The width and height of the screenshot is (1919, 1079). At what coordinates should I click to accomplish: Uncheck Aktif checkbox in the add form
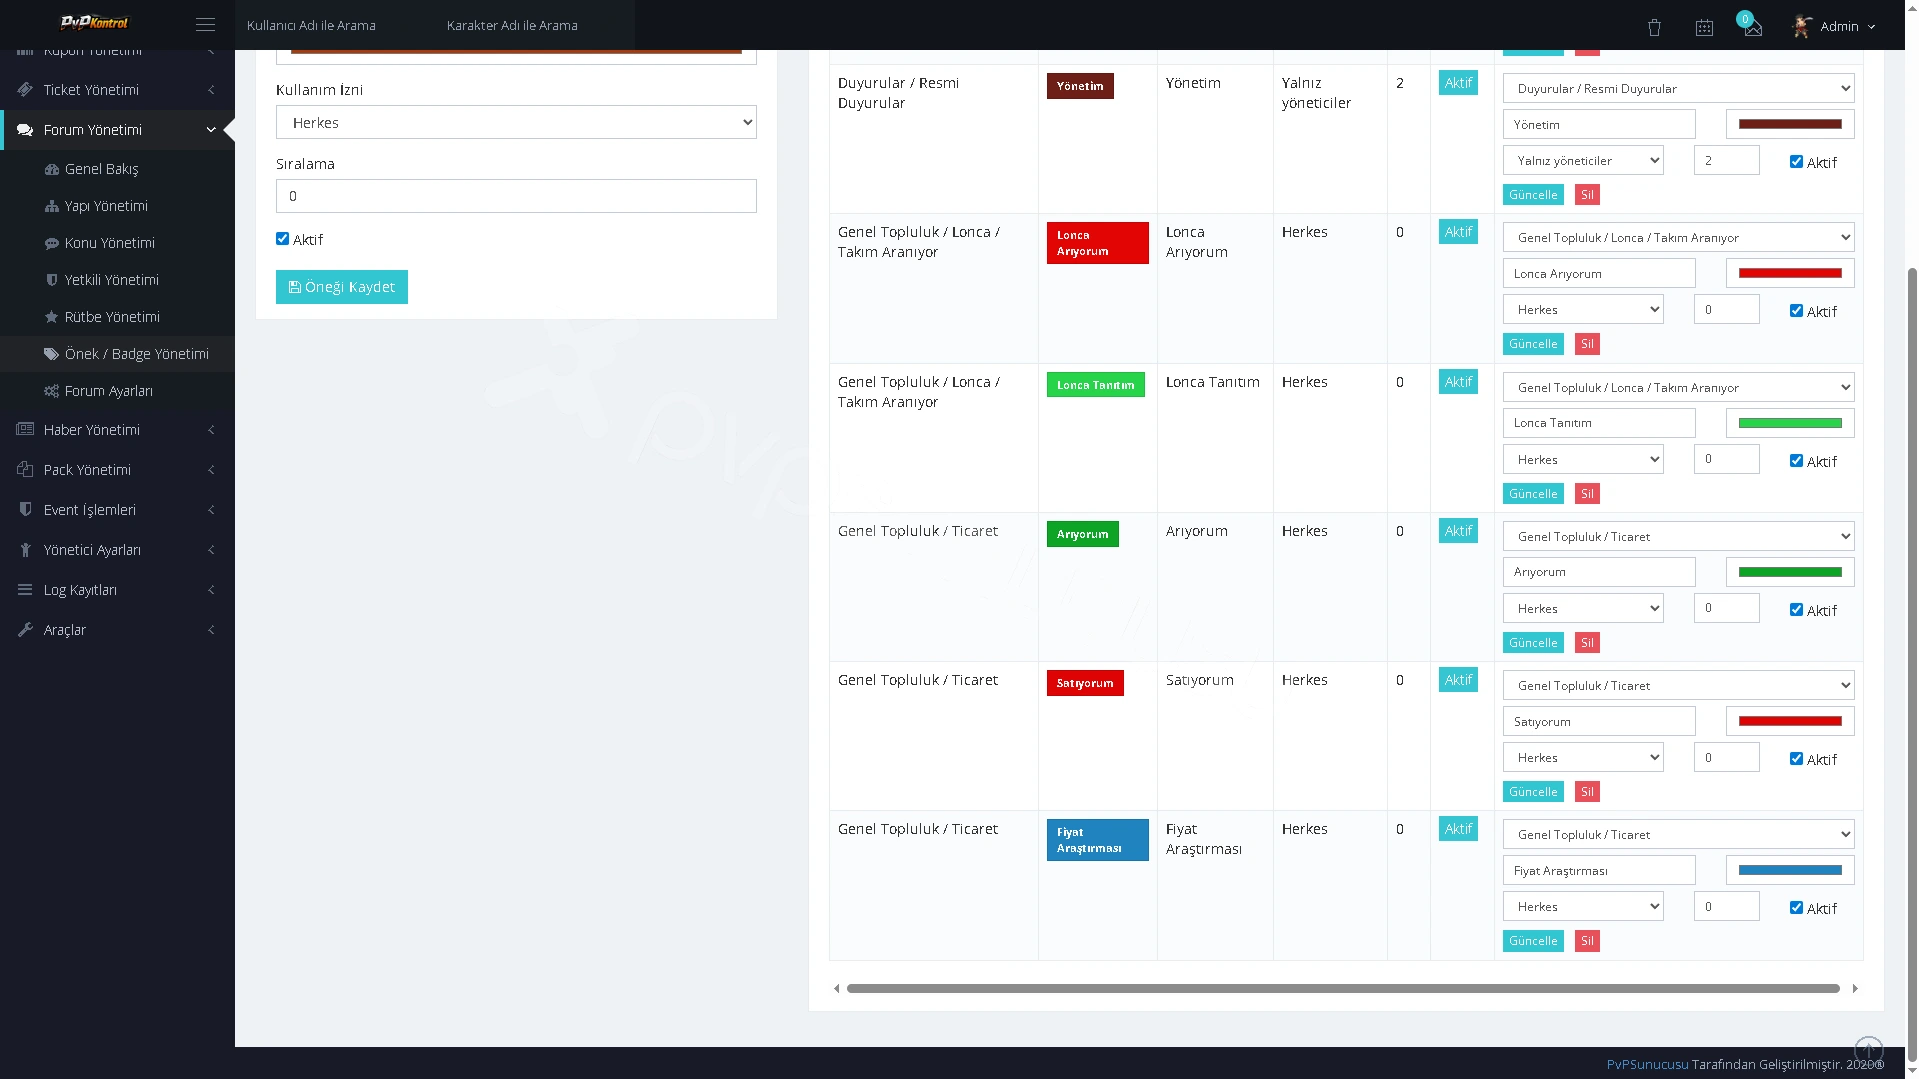pos(282,239)
